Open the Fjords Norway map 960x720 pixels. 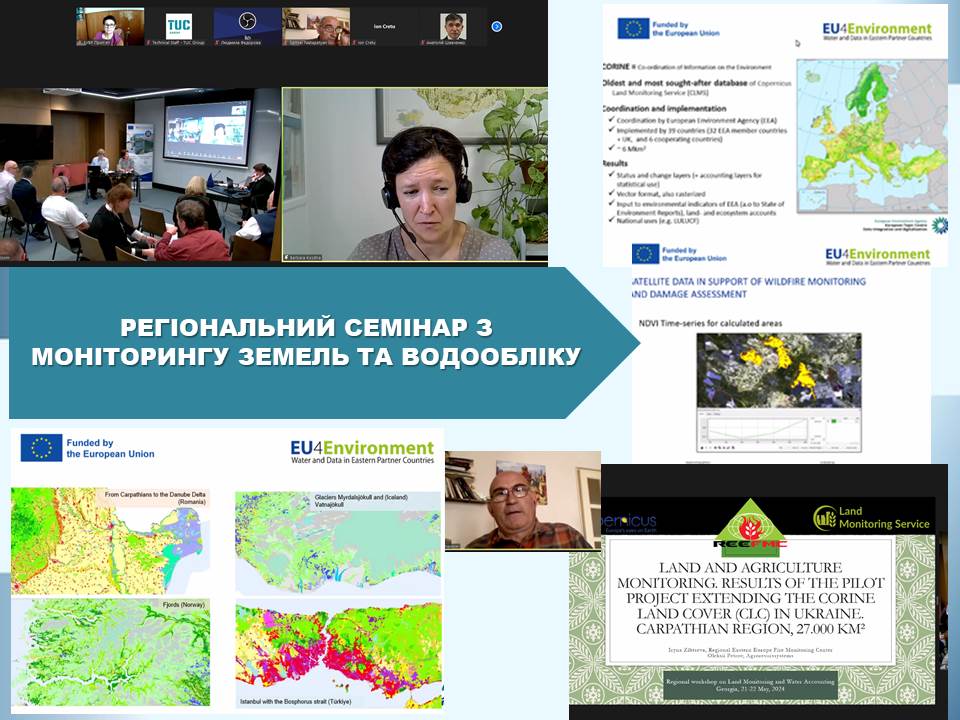(x=110, y=650)
